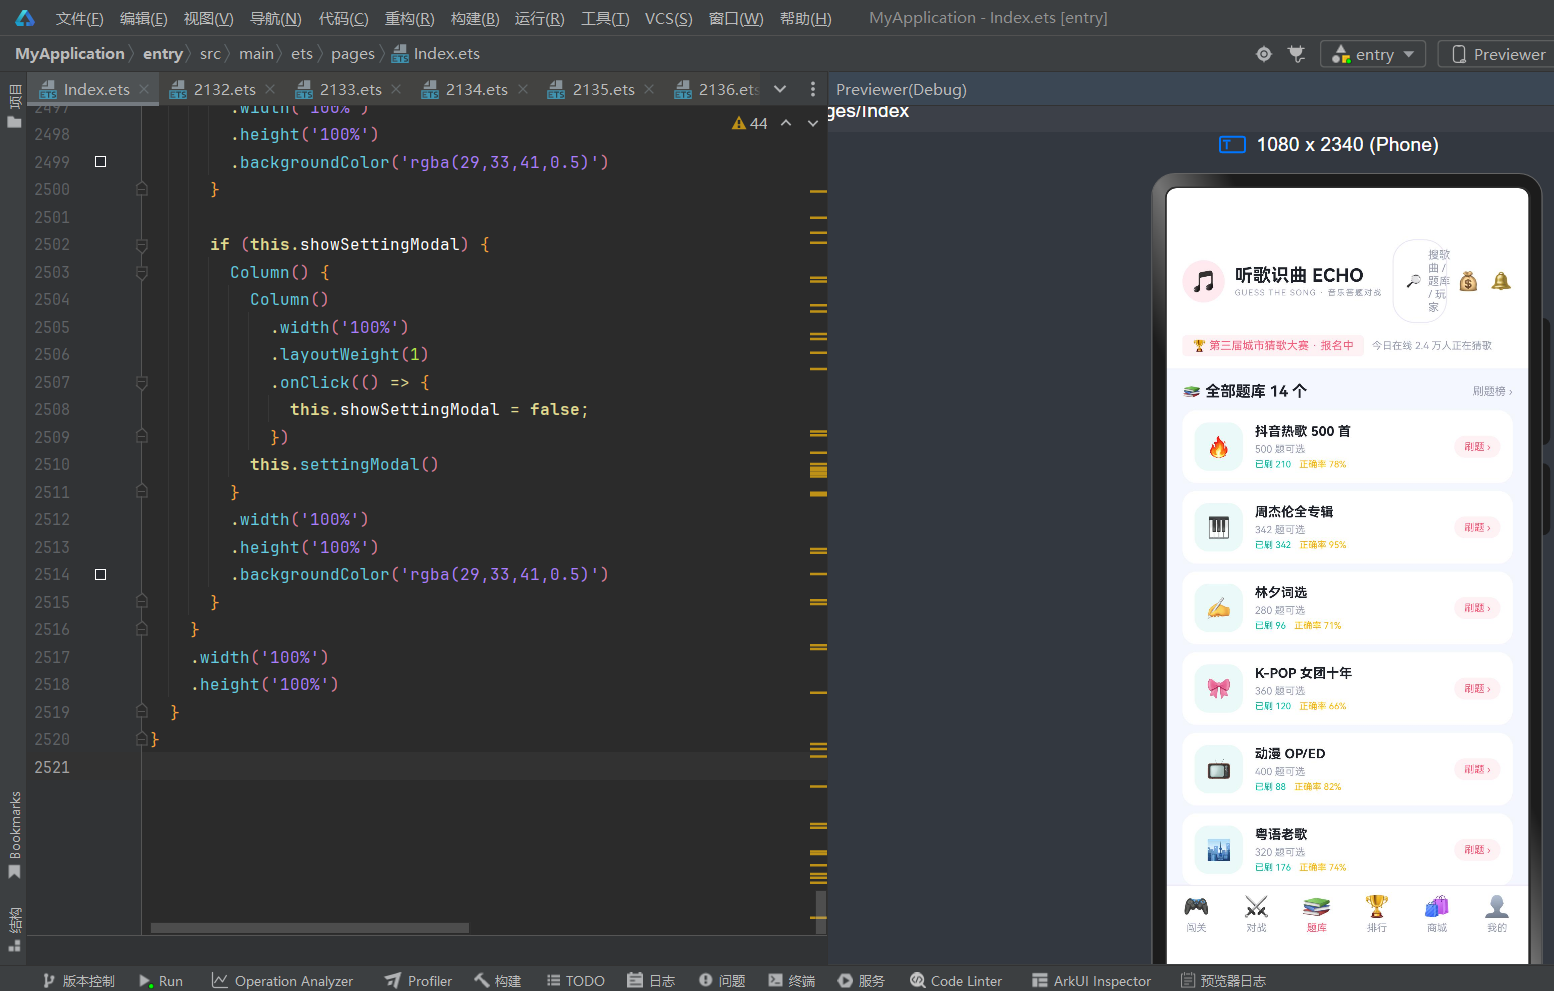Screen dimensions: 1554x991
Task: Open the Run tool window
Action: 161,981
